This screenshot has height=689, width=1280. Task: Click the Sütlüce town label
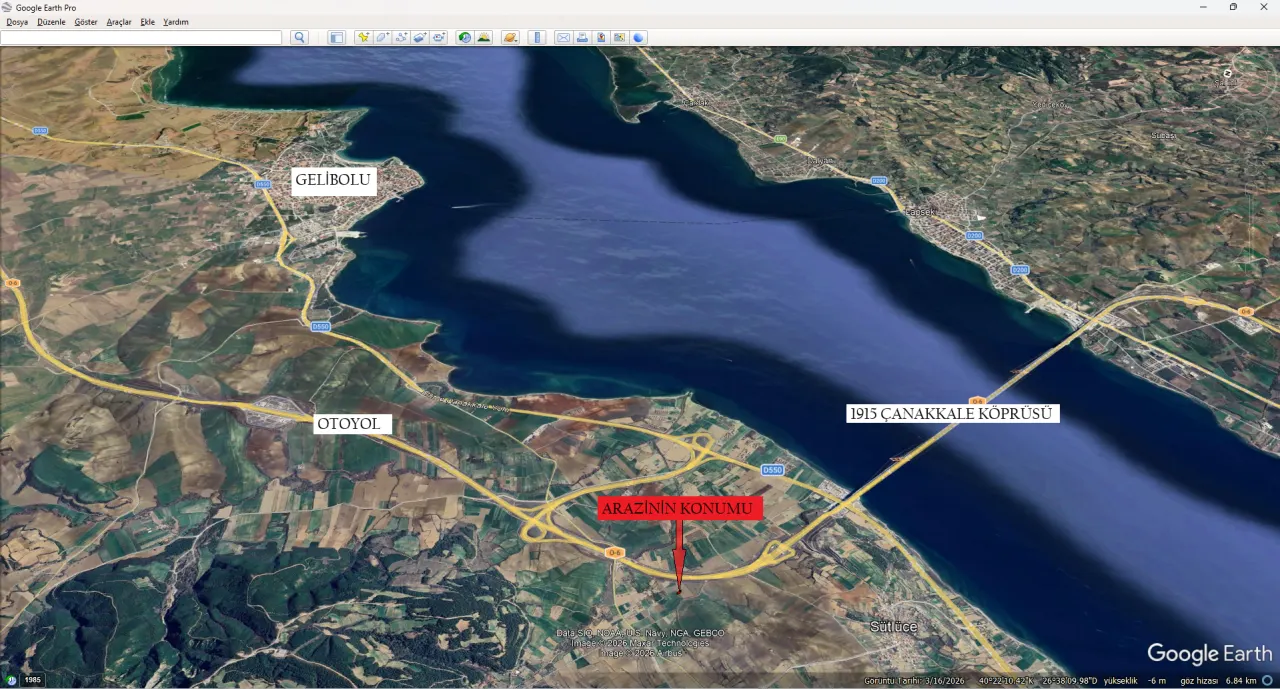893,626
